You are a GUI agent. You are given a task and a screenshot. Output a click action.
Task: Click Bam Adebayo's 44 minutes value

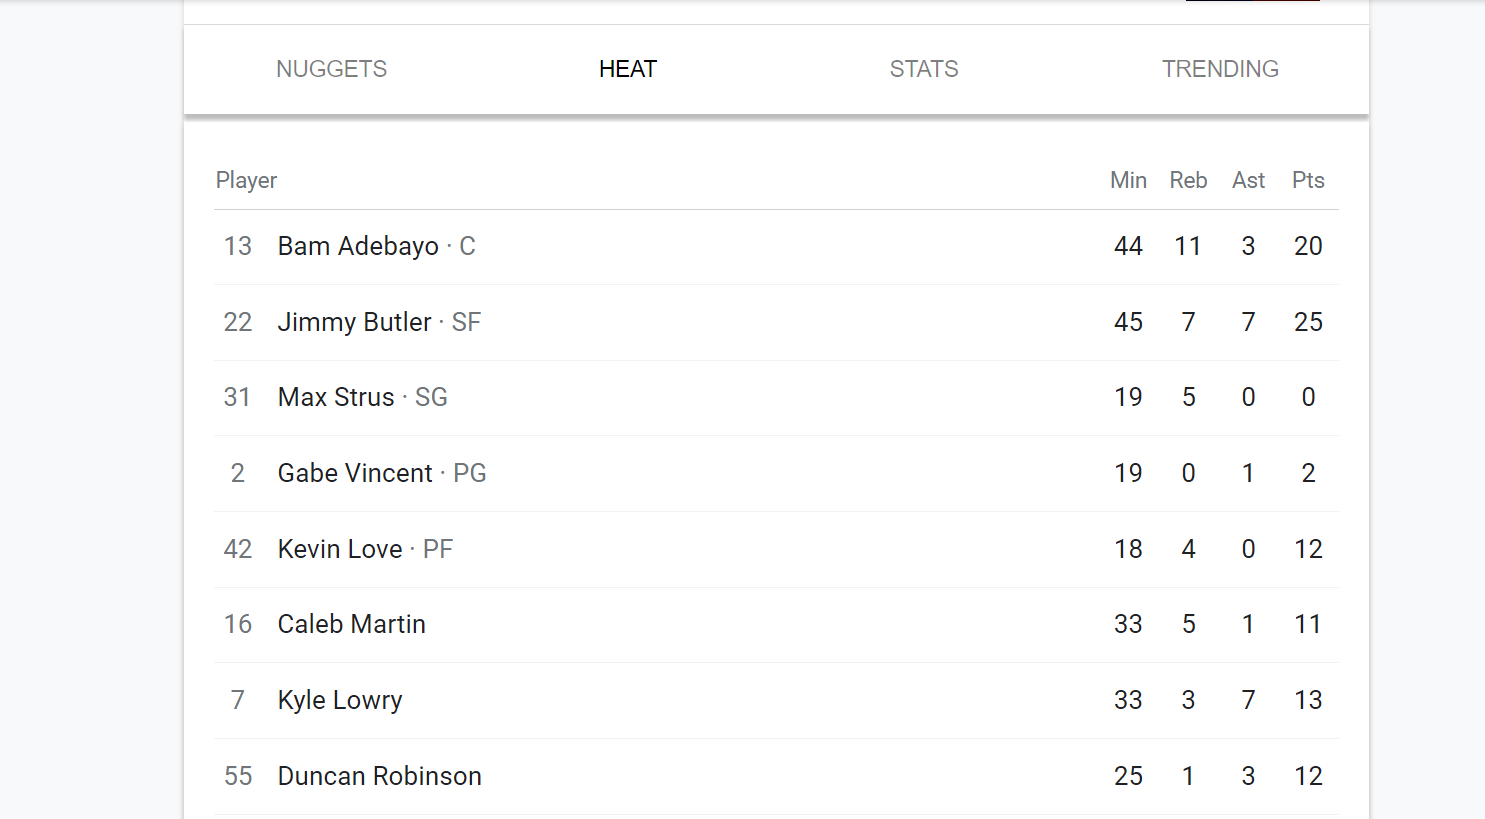(x=1128, y=246)
